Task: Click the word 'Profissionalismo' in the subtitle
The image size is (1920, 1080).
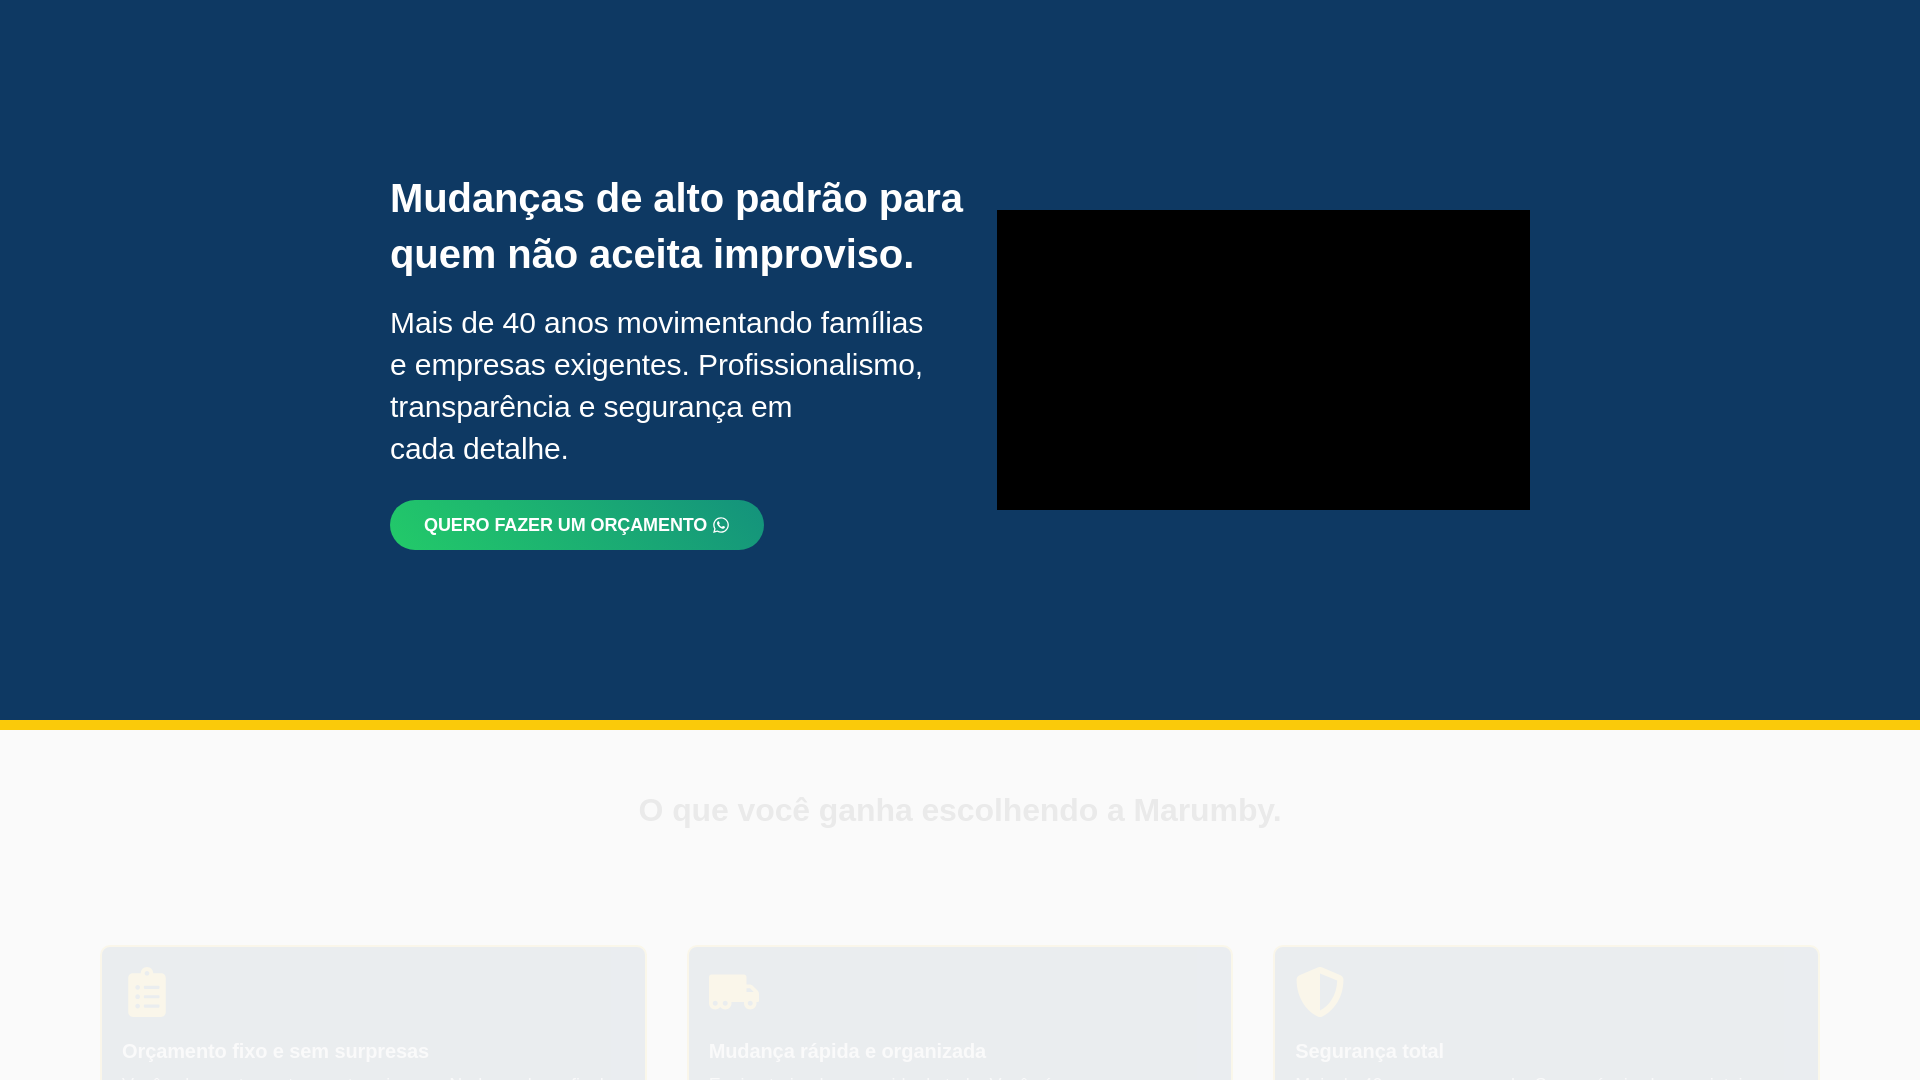Action: pos(806,365)
